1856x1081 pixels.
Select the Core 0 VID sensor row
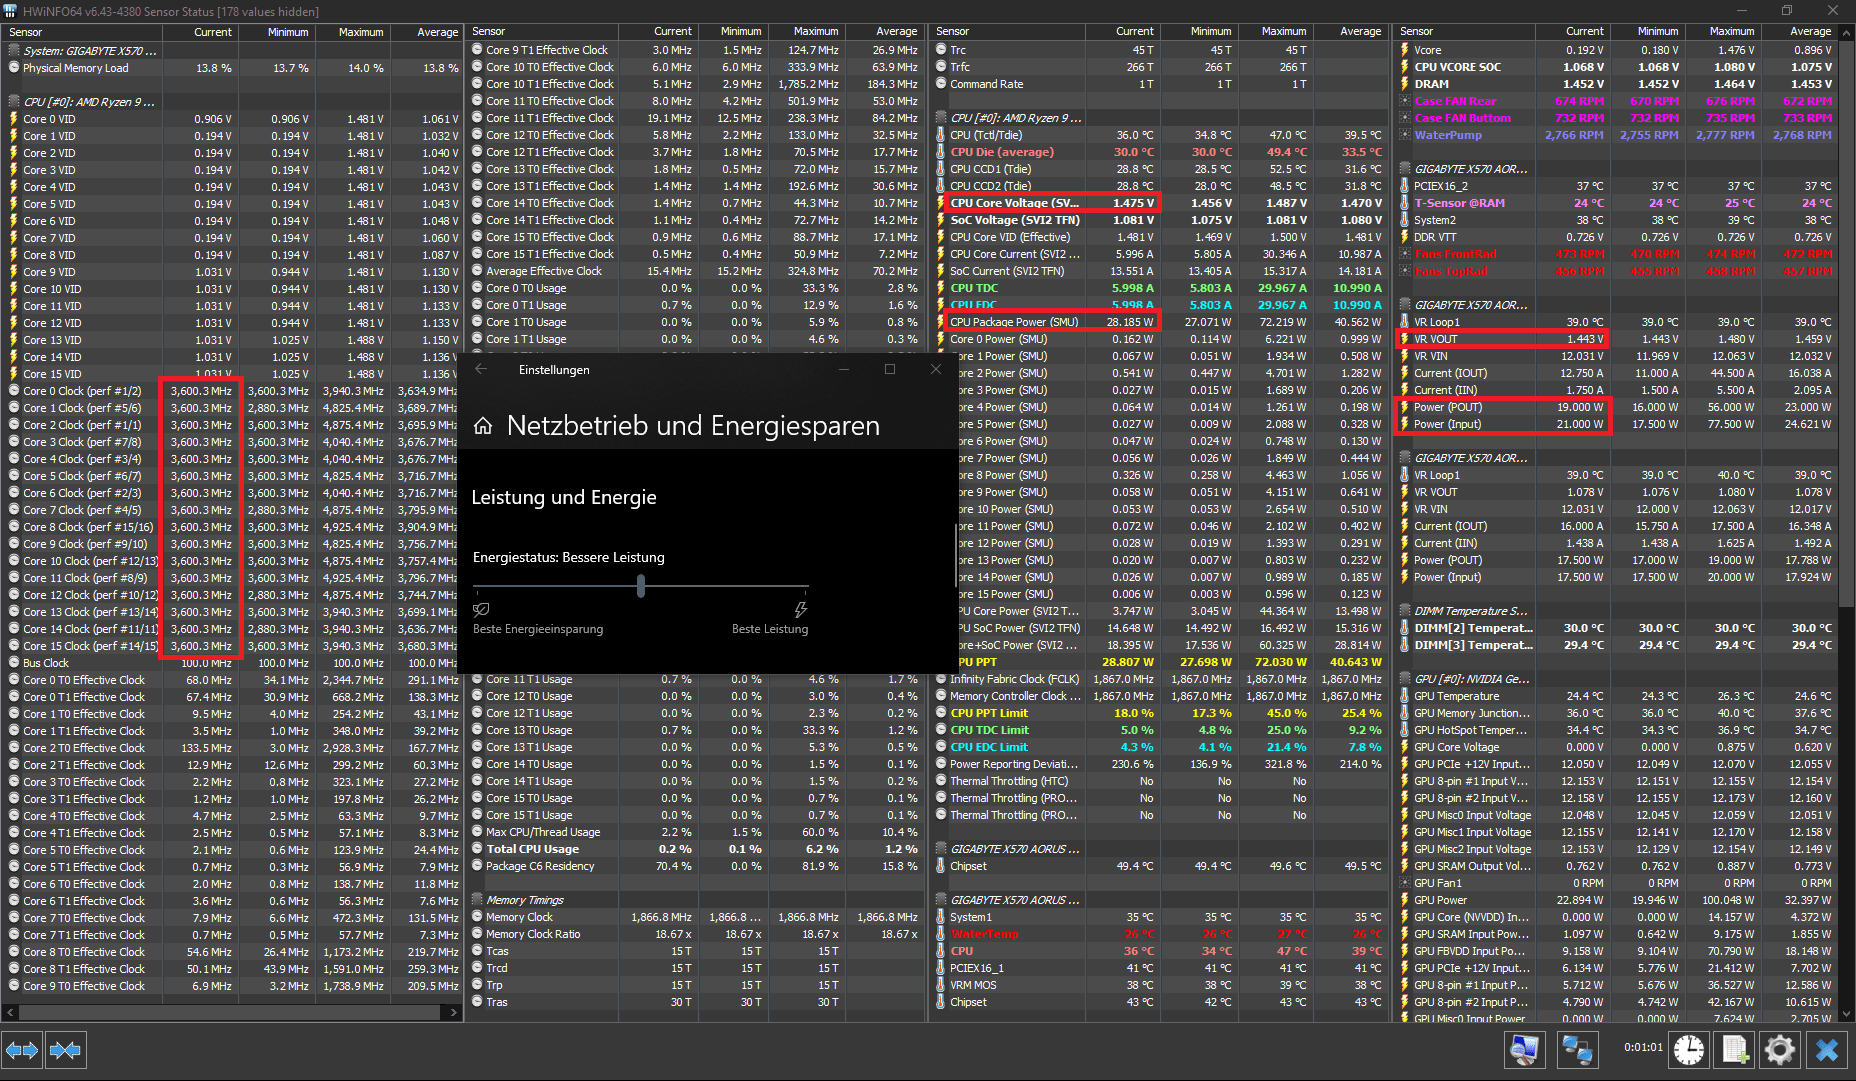232,119
